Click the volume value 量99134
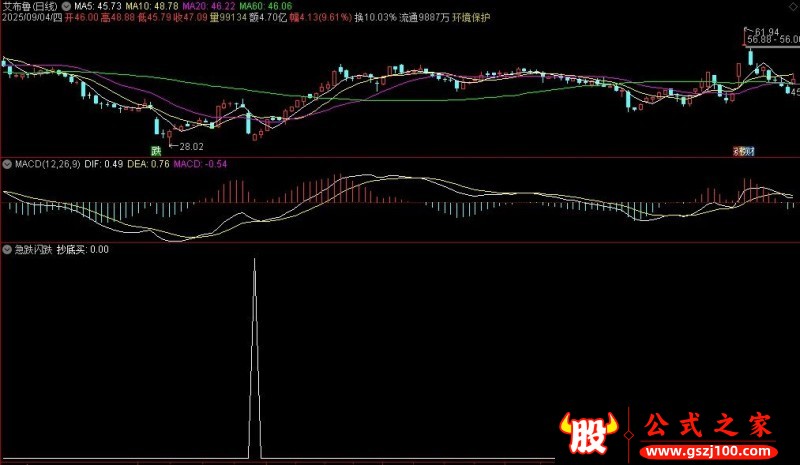Screen dimensions: 800x465 pyautogui.click(x=229, y=18)
